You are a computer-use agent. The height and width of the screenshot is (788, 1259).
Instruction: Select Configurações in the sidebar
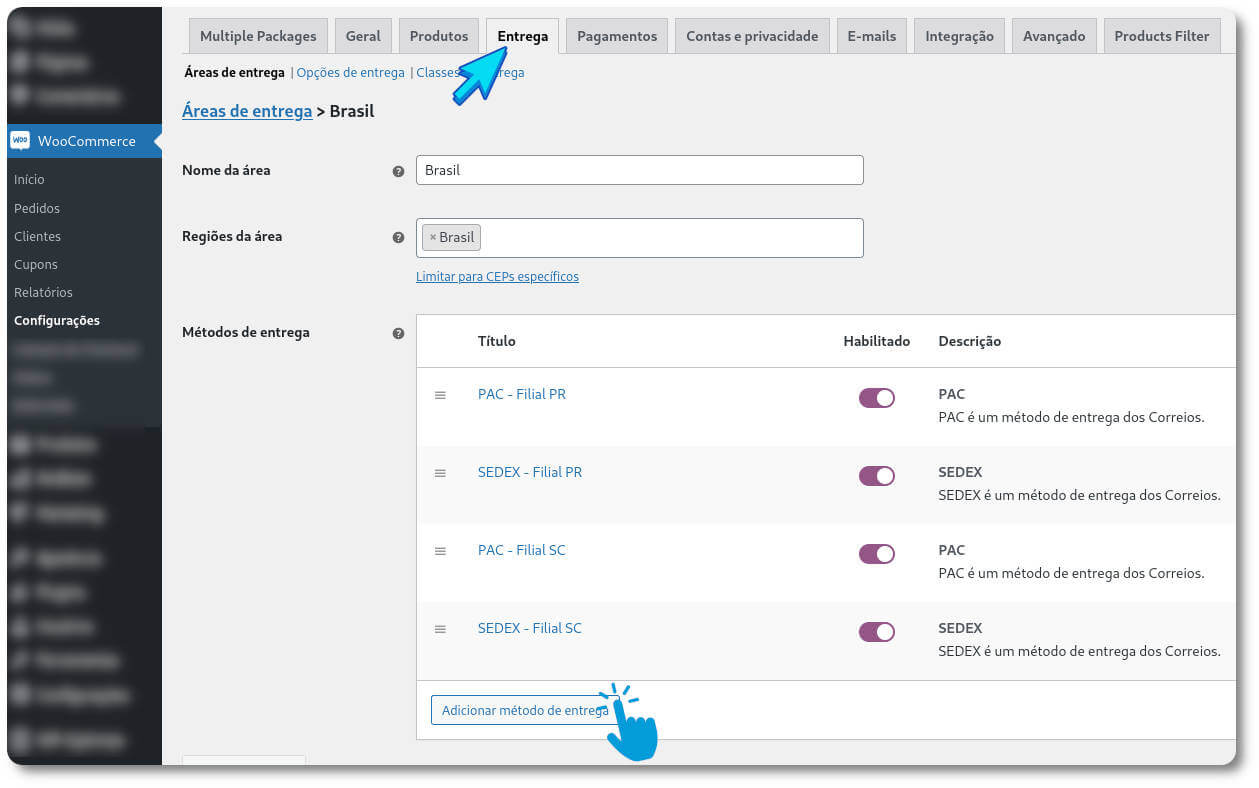(57, 321)
